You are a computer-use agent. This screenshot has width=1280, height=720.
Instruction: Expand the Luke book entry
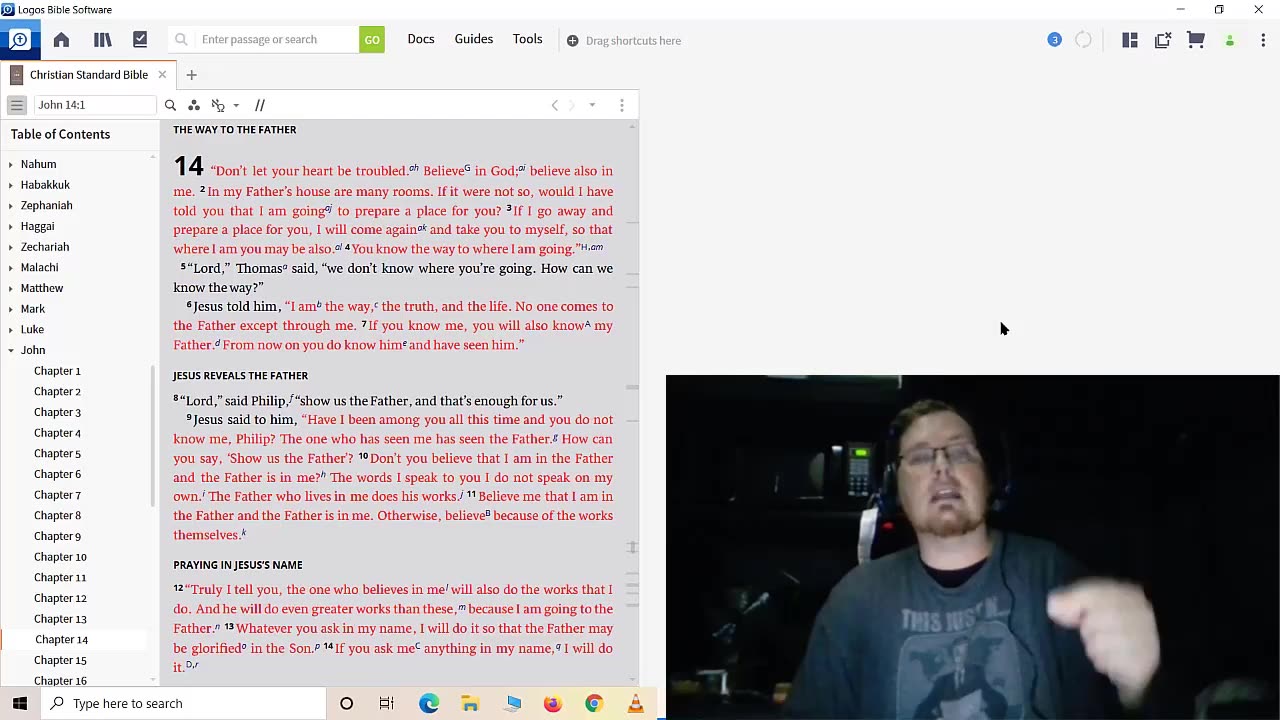[11, 329]
